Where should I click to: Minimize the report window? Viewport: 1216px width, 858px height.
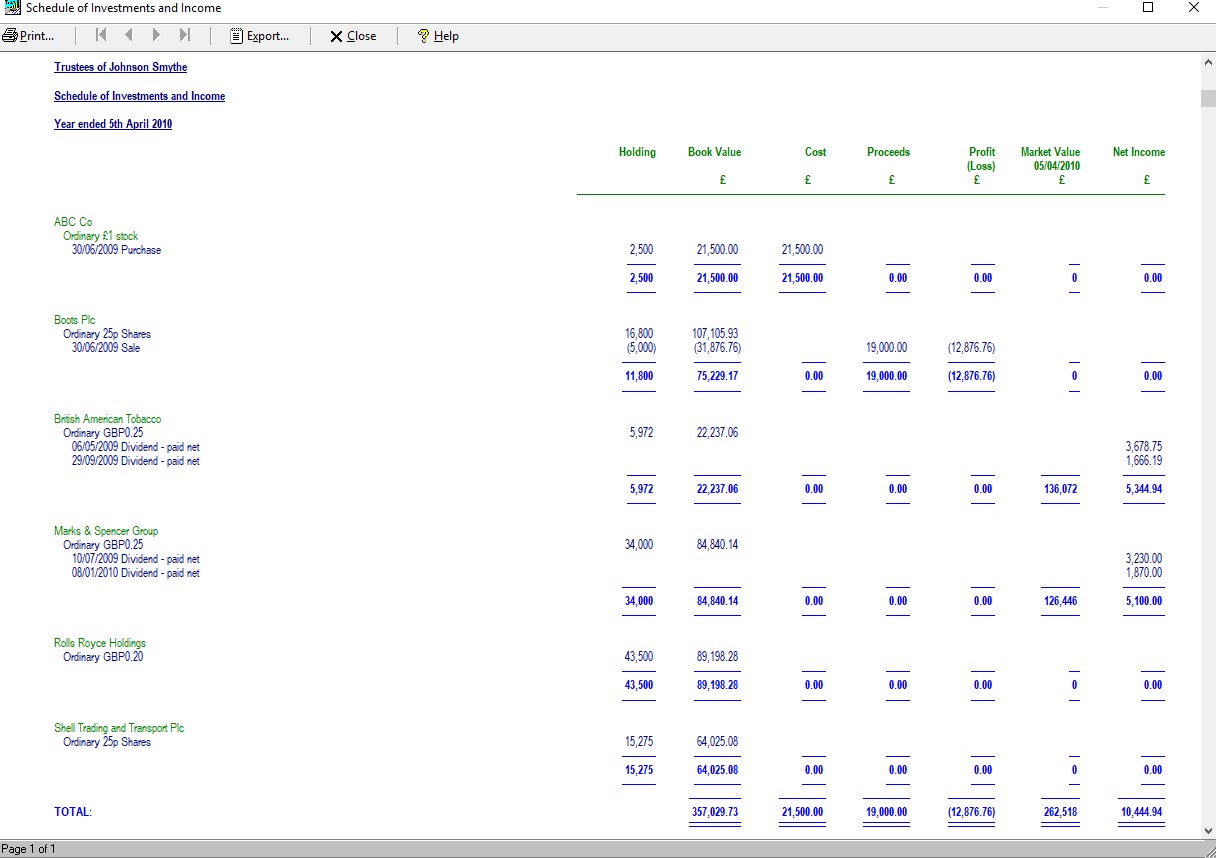(x=1102, y=8)
